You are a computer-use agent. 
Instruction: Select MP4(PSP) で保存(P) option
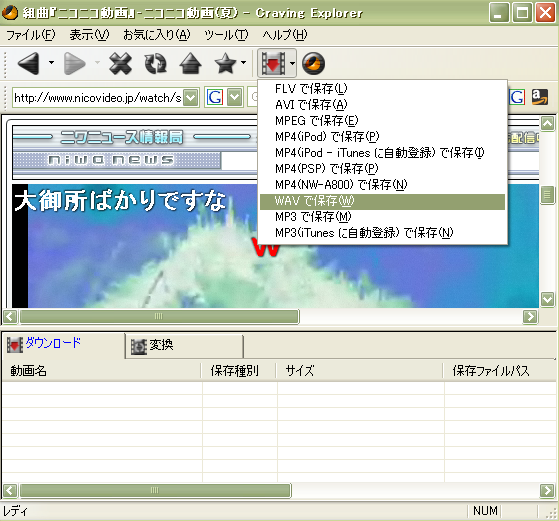(382, 169)
